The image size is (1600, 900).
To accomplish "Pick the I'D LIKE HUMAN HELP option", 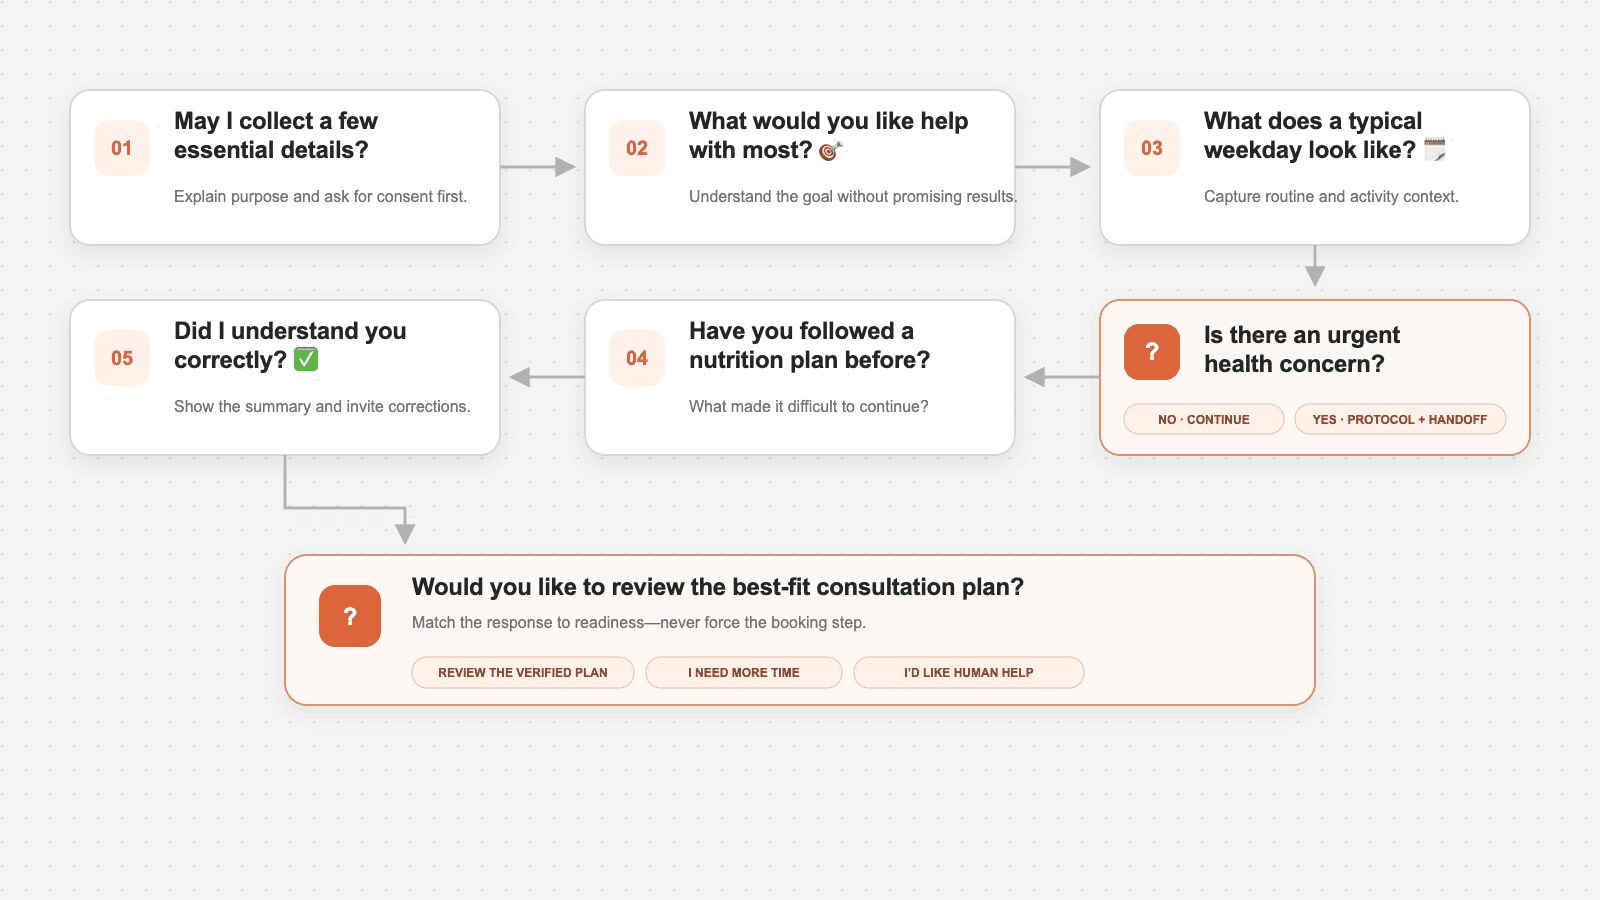I will [969, 672].
